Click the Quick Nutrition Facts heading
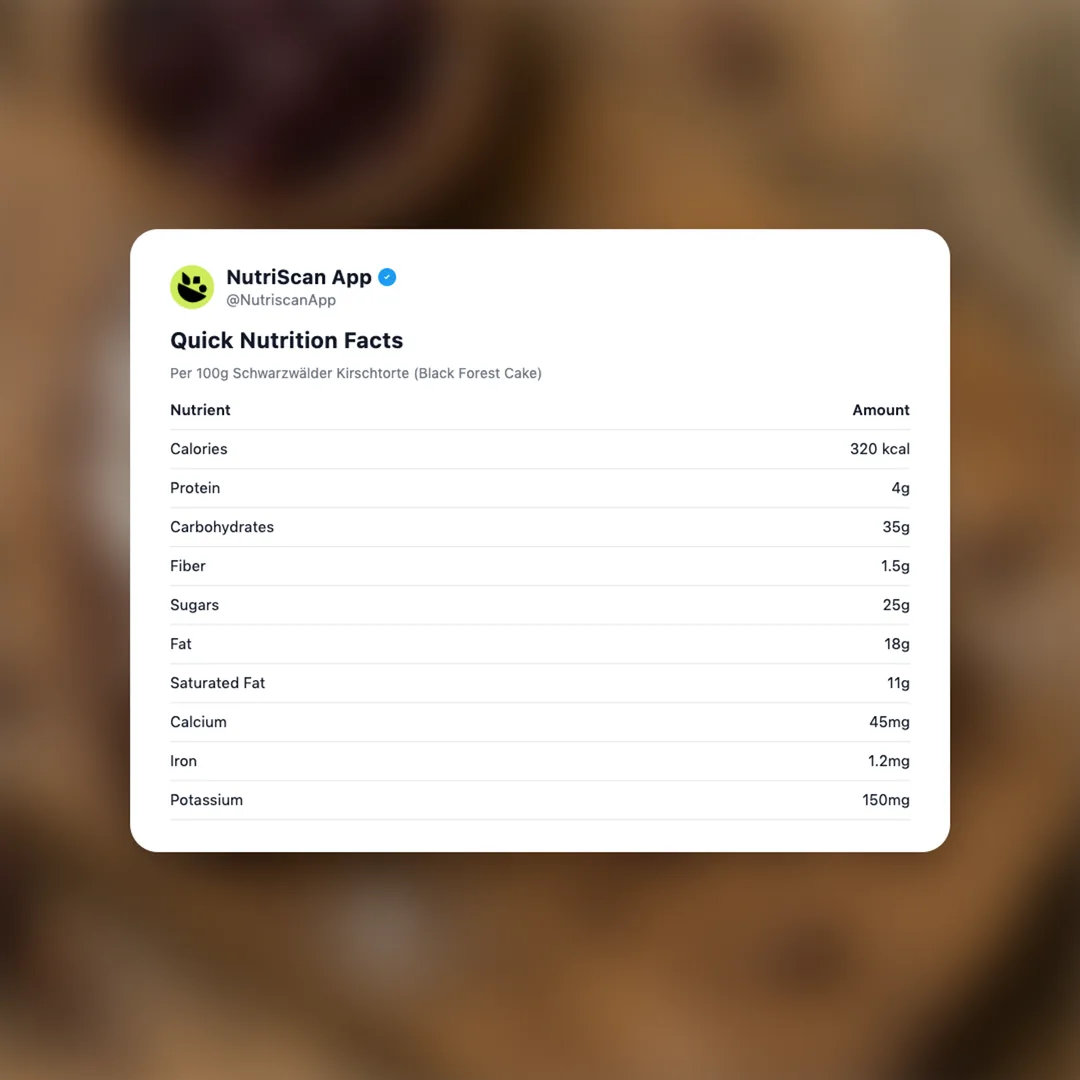 [286, 340]
